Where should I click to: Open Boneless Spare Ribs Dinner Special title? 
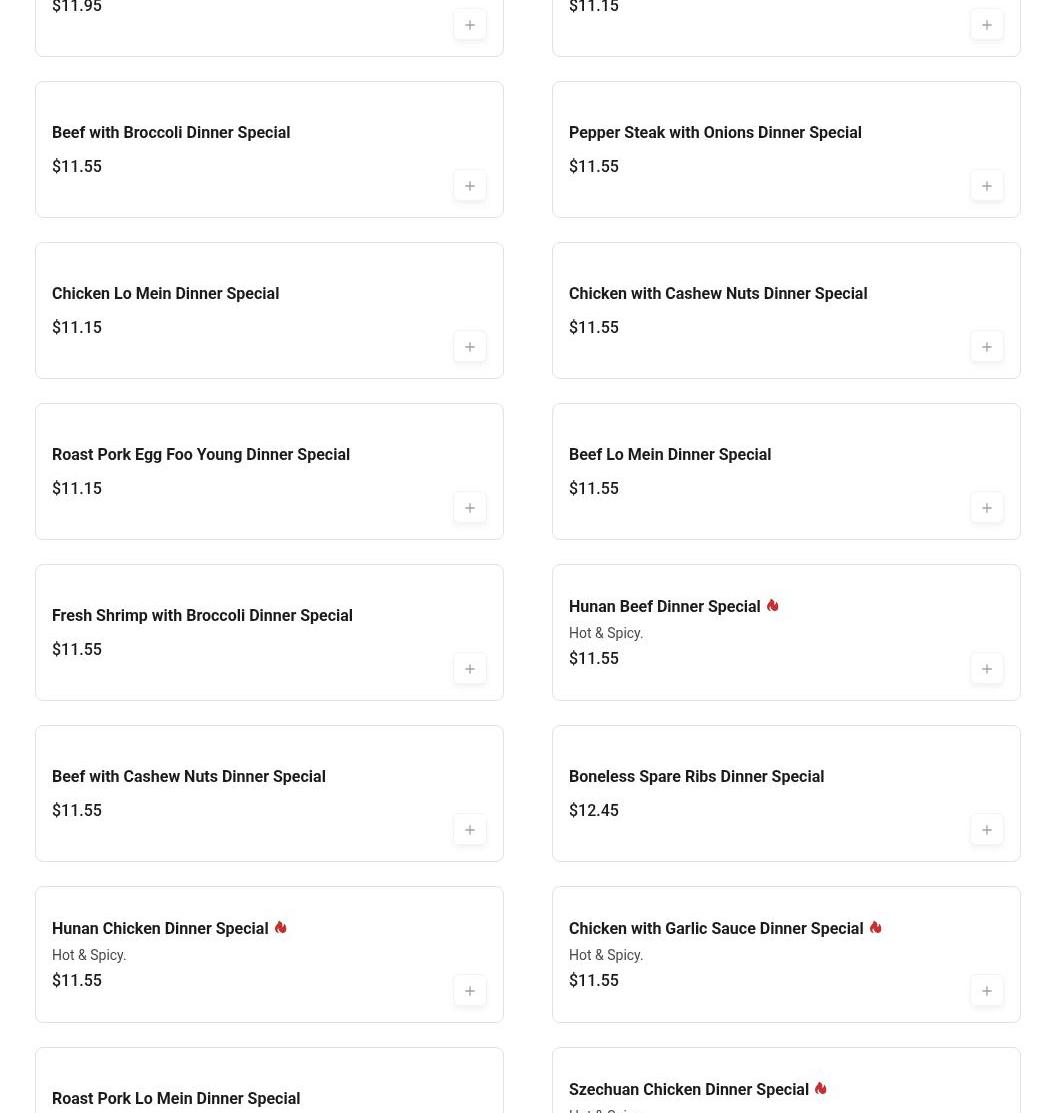pos(696,777)
